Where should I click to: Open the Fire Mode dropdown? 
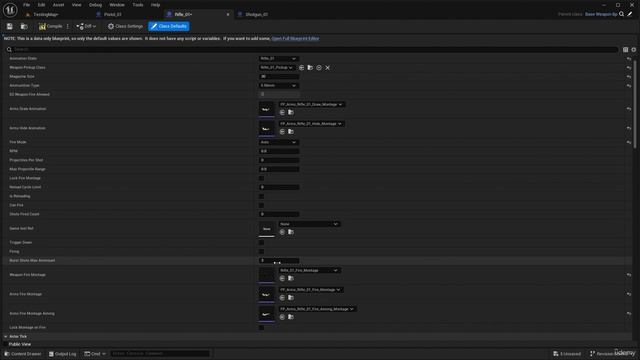coord(278,142)
